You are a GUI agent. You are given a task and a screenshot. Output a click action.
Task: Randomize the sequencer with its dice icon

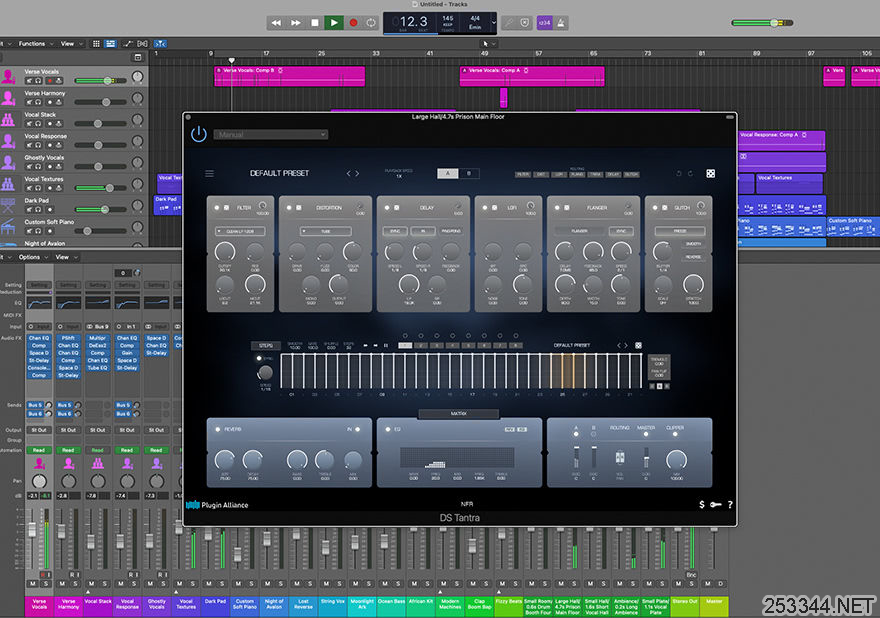[638, 345]
